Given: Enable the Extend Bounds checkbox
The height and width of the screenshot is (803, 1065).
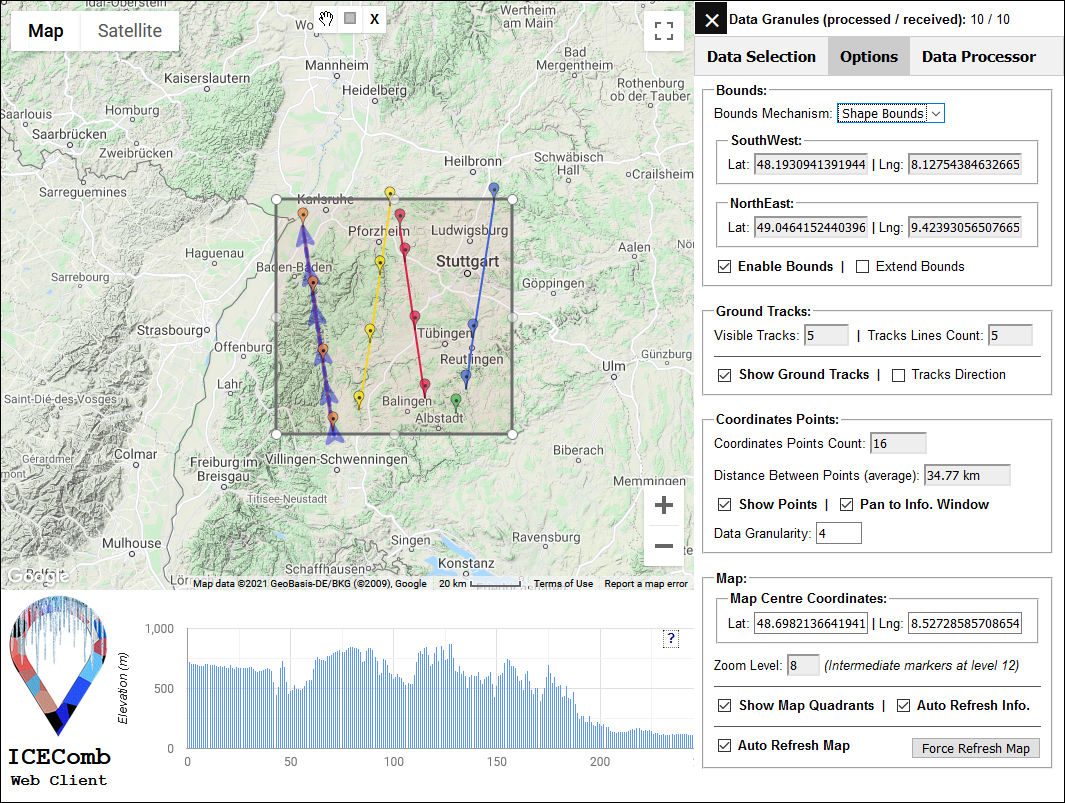Looking at the screenshot, I should pos(862,267).
